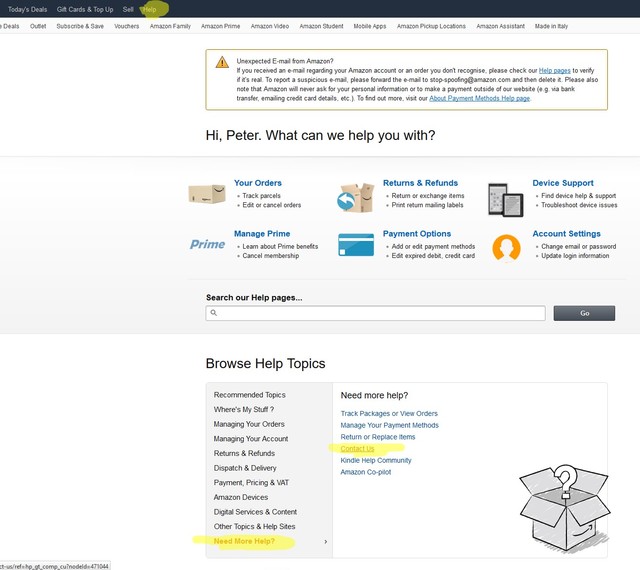The height and width of the screenshot is (570, 640).
Task: Open Kindle Help Community link
Action: point(376,461)
